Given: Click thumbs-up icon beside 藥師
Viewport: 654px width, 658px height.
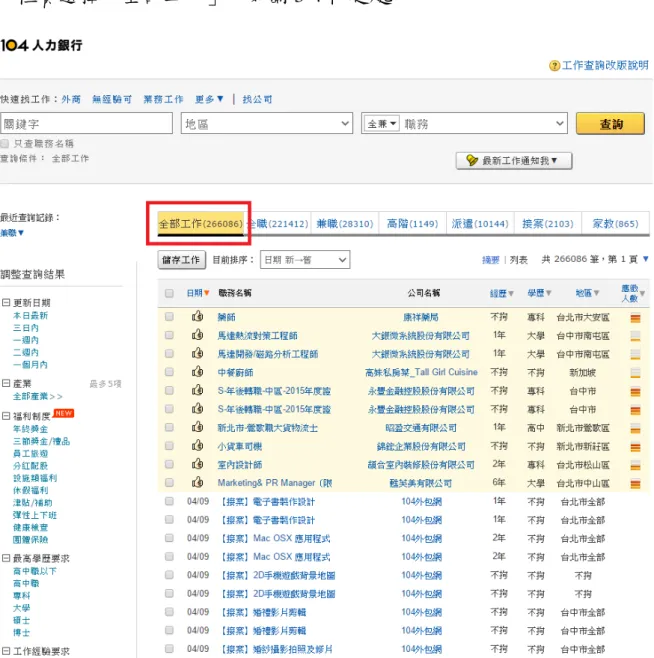Looking at the screenshot, I should coord(197,316).
